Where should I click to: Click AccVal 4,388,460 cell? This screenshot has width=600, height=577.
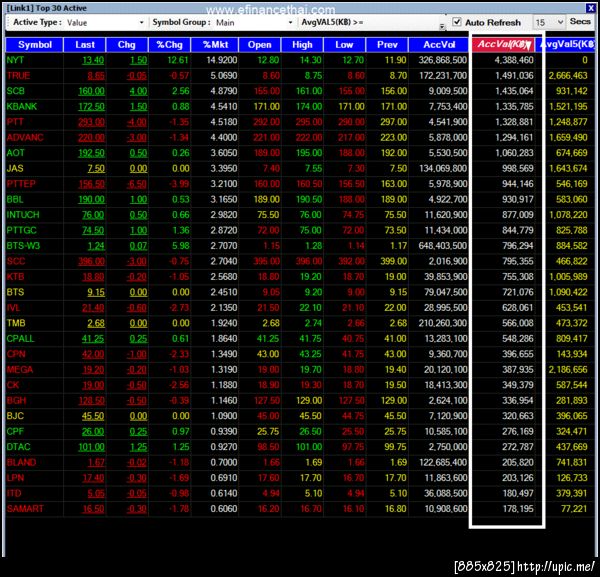(x=514, y=60)
